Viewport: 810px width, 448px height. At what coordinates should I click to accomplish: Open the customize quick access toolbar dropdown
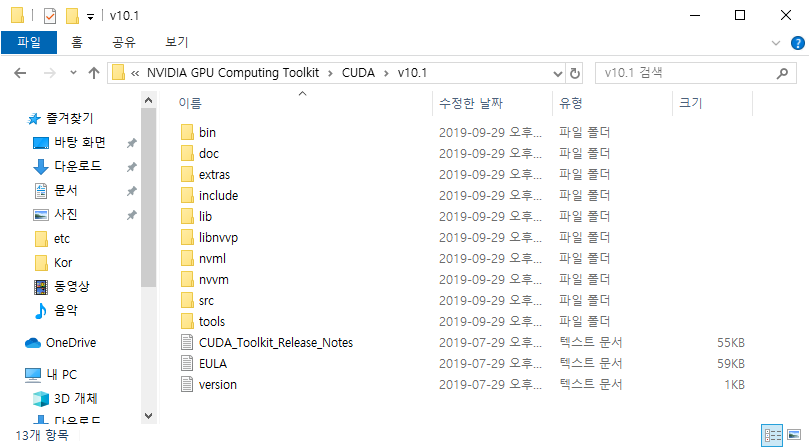[x=90, y=17]
